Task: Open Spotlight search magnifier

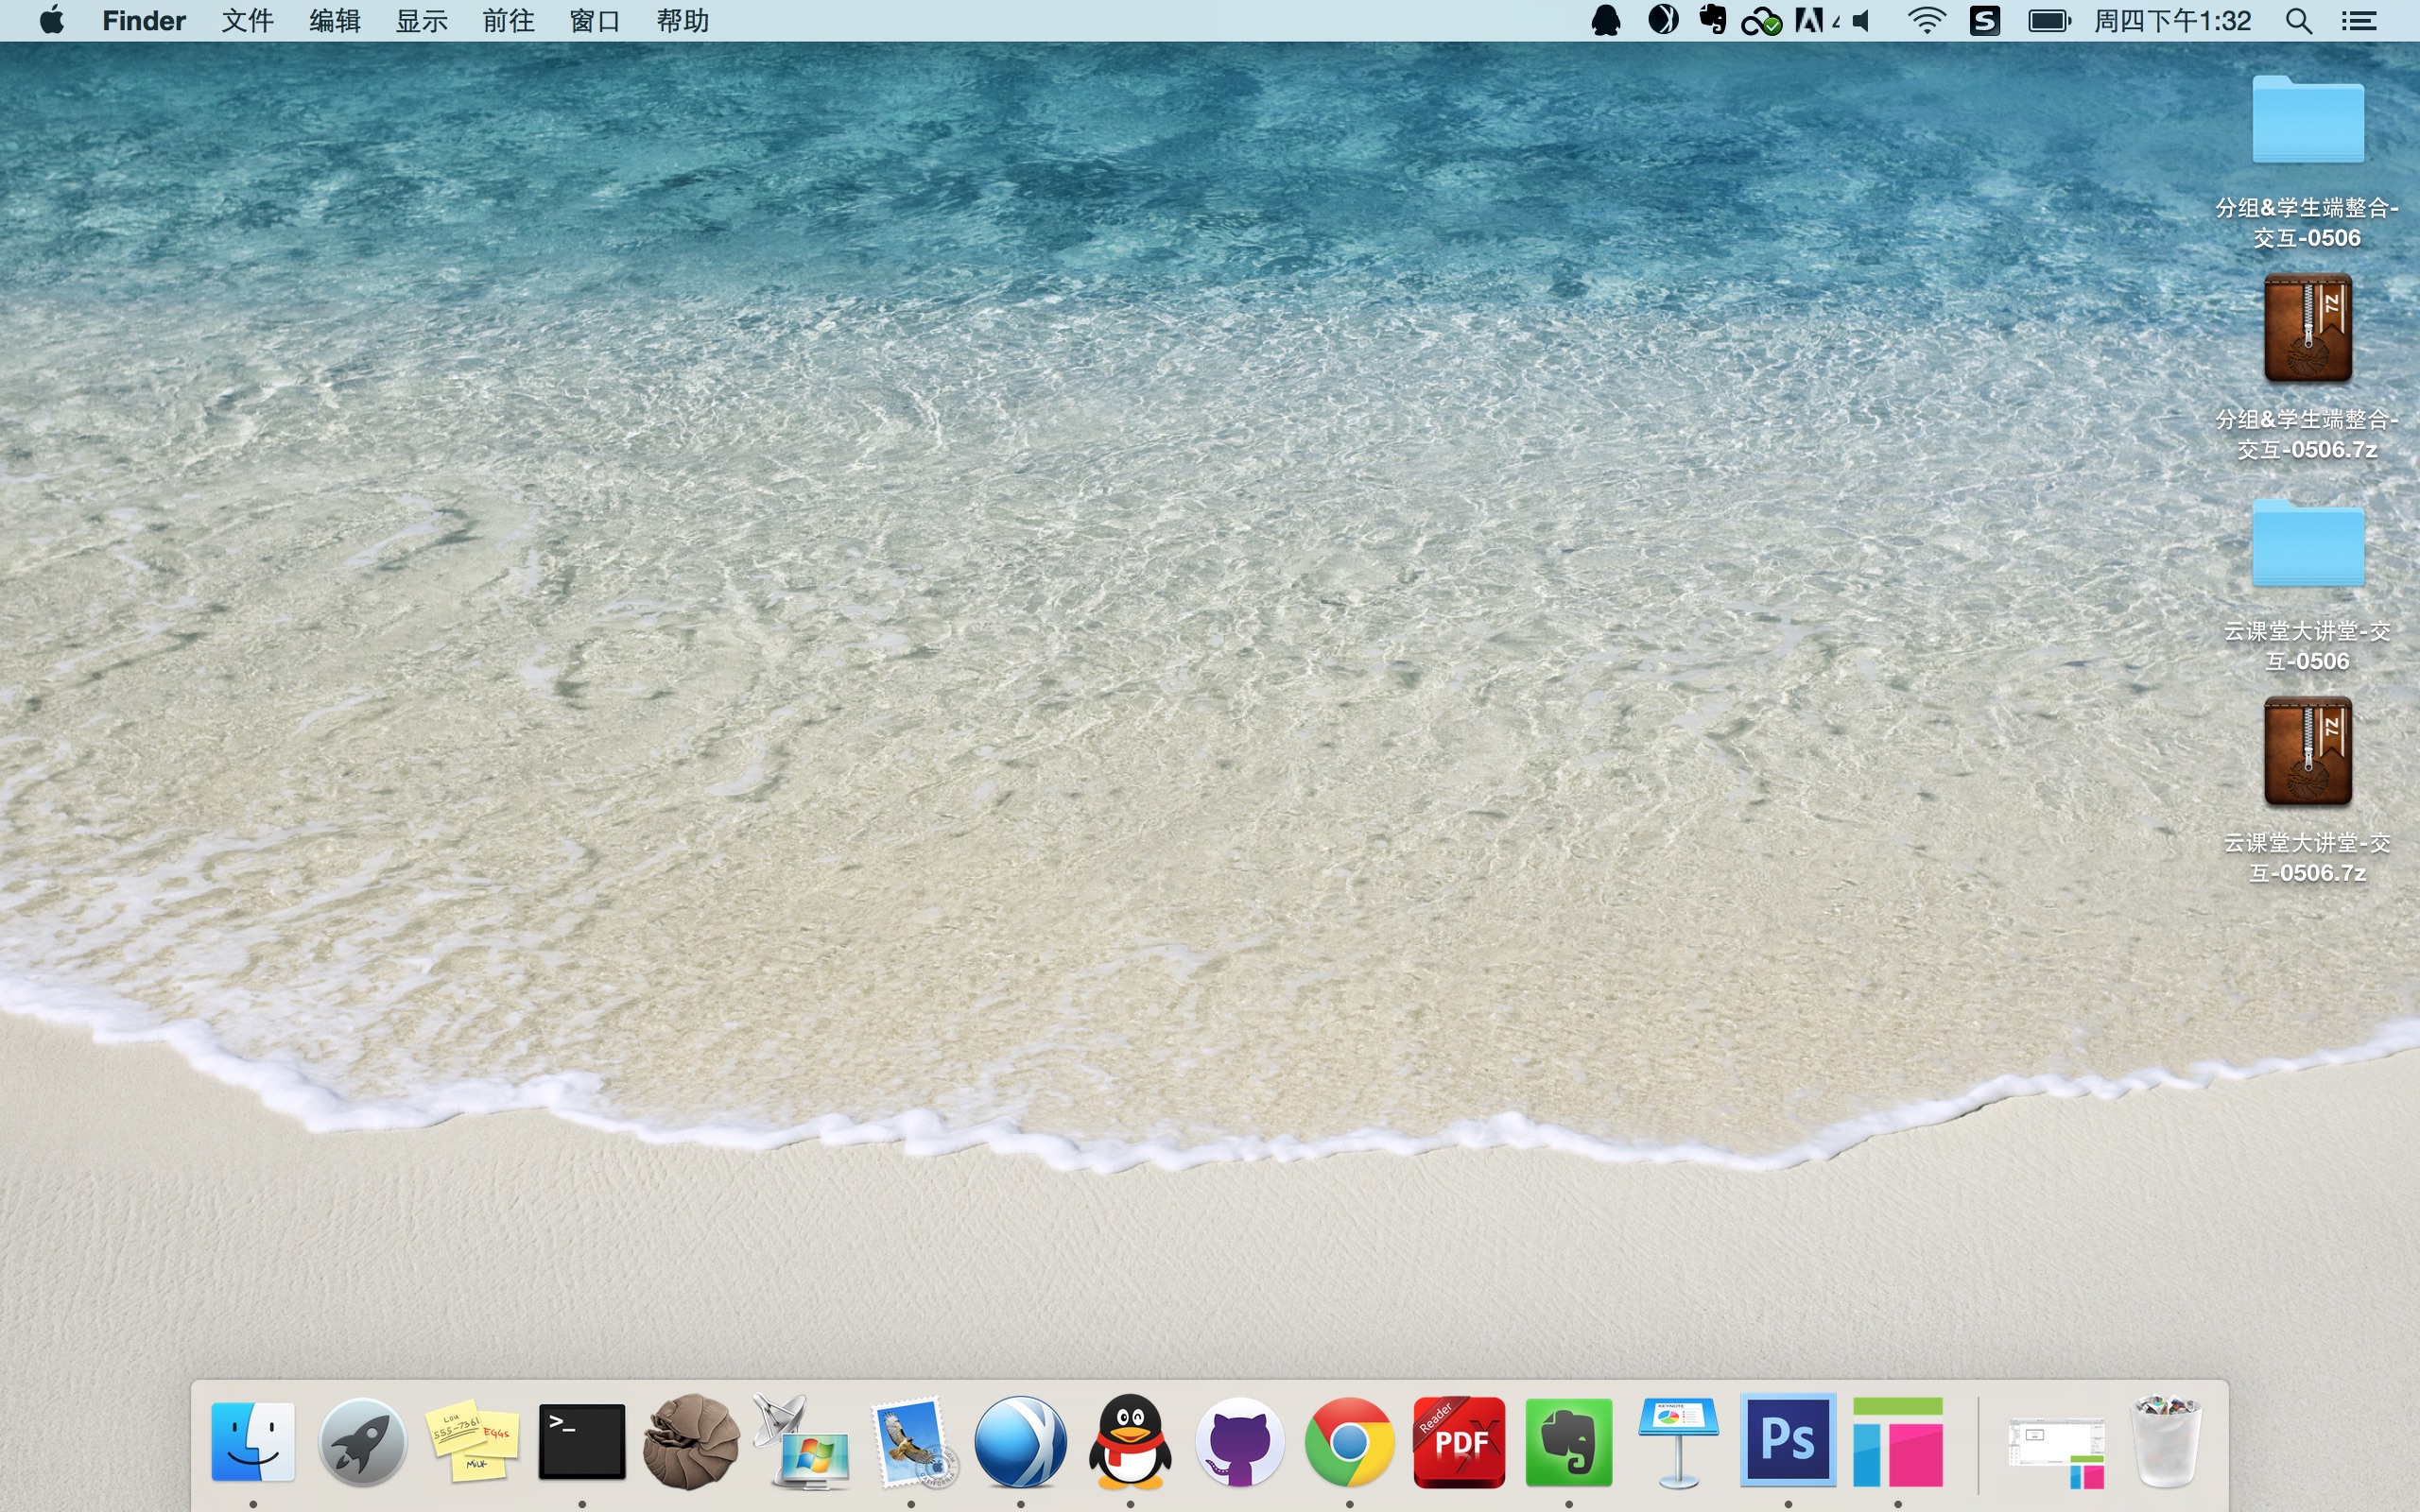Action: pyautogui.click(x=2299, y=21)
